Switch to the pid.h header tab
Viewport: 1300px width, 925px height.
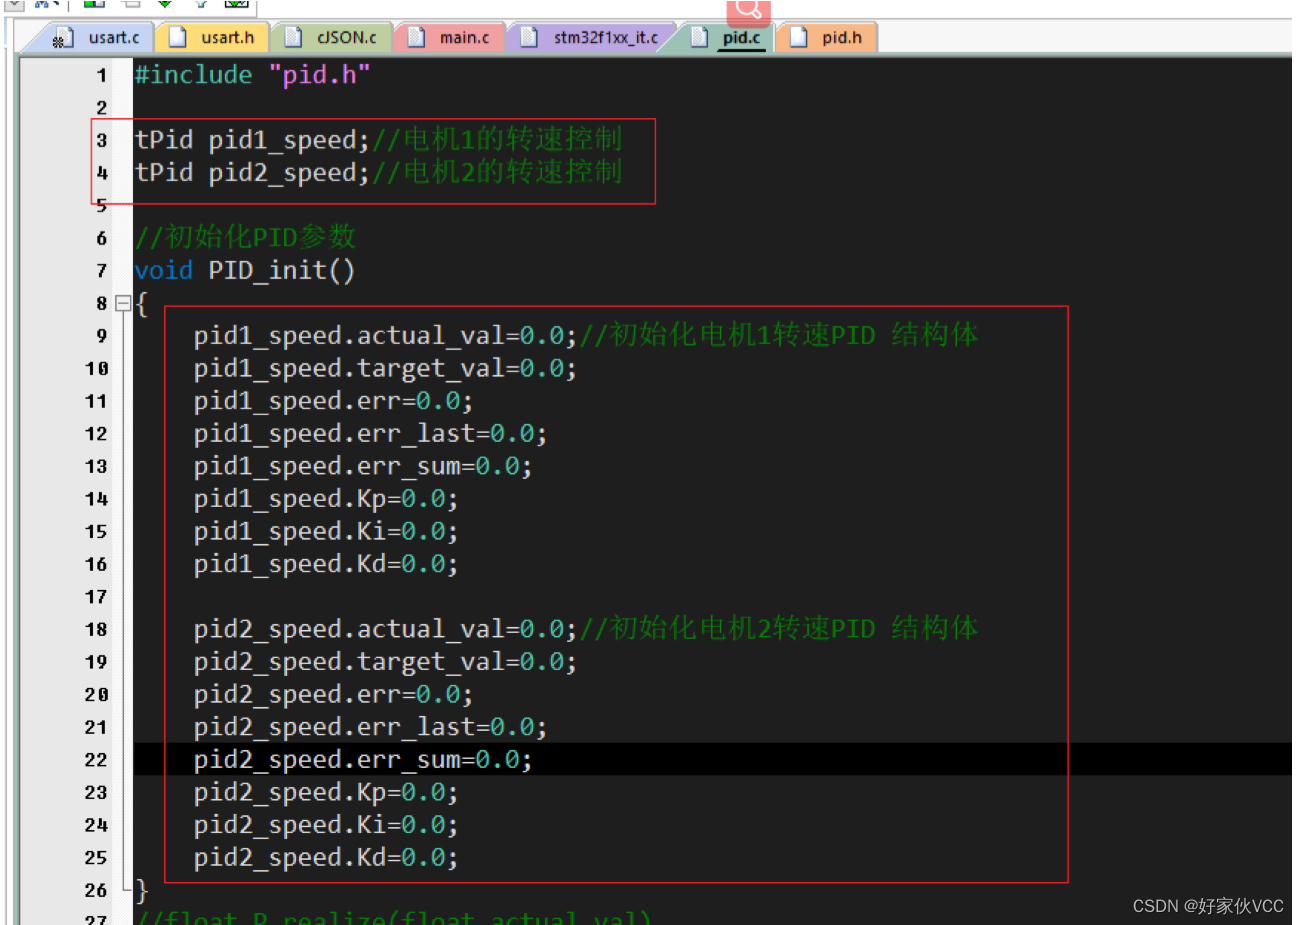click(x=828, y=38)
